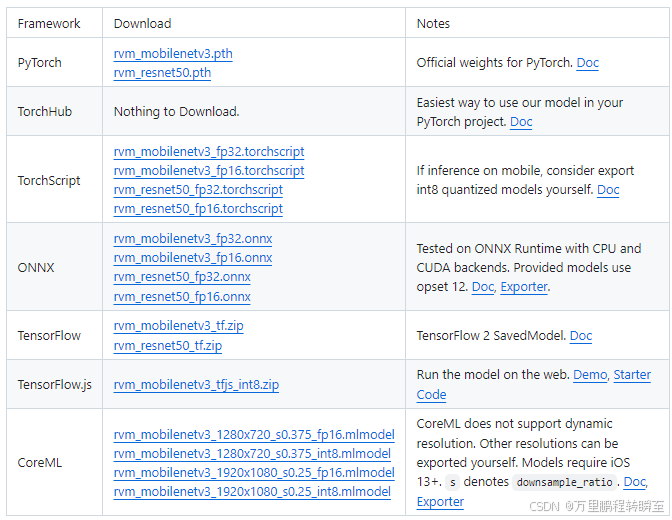Open the Doc link in PyTorch row

(x=588, y=63)
